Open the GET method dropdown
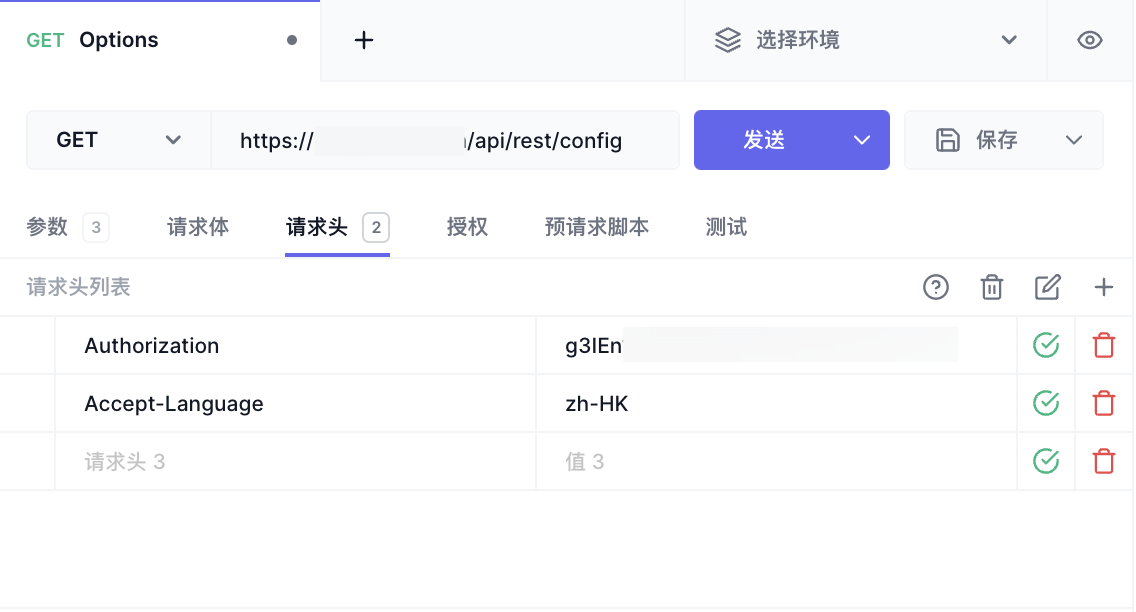Viewport: 1136px width, 612px height. pyautogui.click(x=118, y=140)
